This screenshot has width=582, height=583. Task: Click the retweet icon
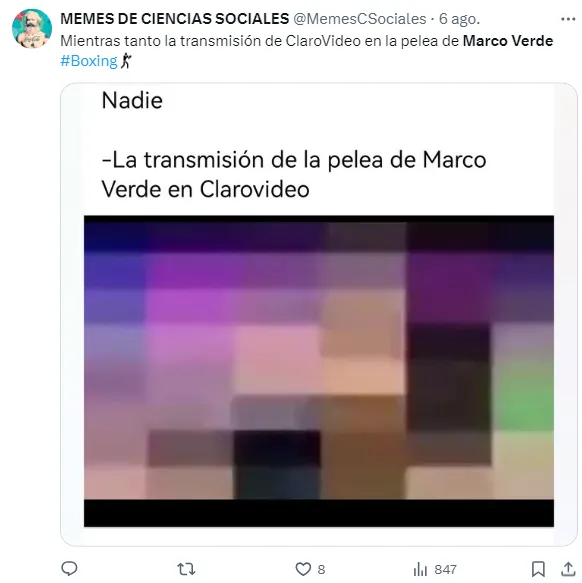(x=186, y=569)
